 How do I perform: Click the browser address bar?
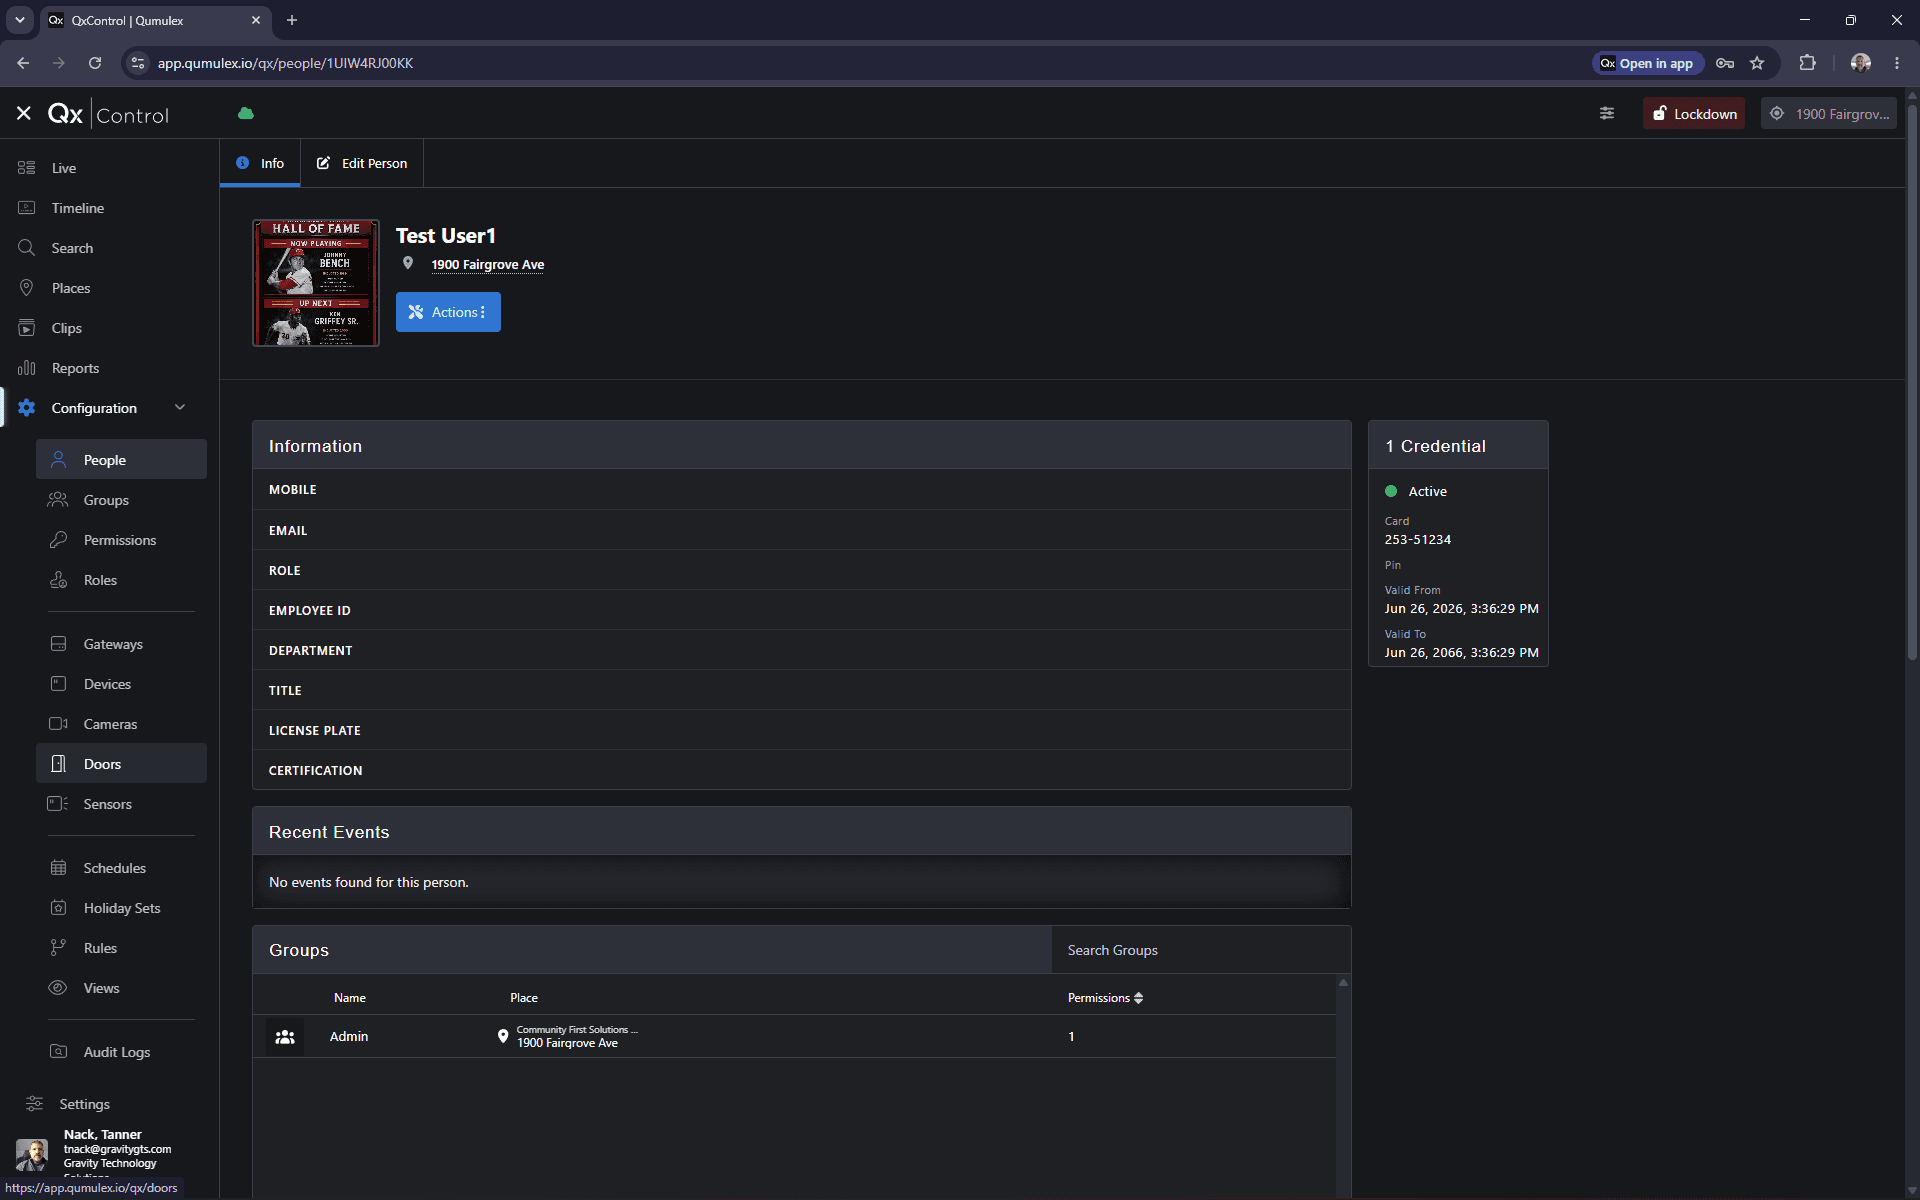[x=860, y=63]
